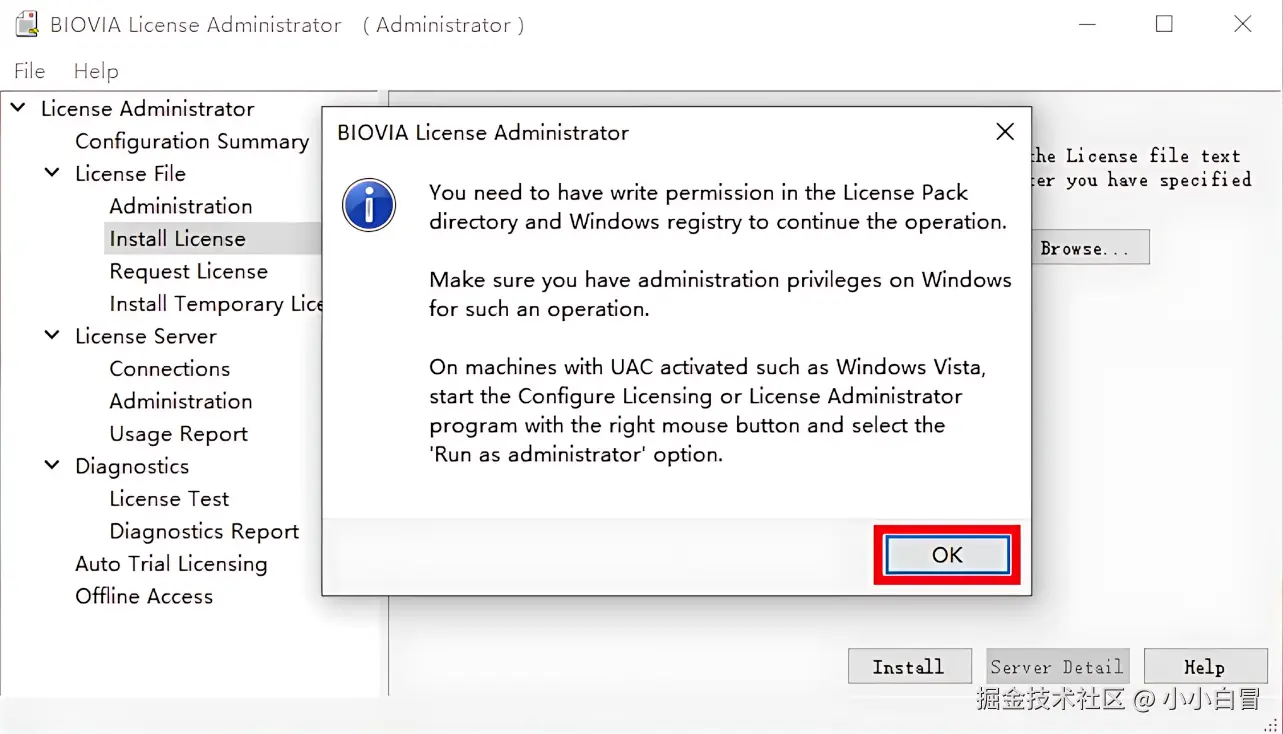Viewport: 1283px width, 734px height.
Task: Close the BIOVIA License Administrator dialog
Action: click(1005, 132)
